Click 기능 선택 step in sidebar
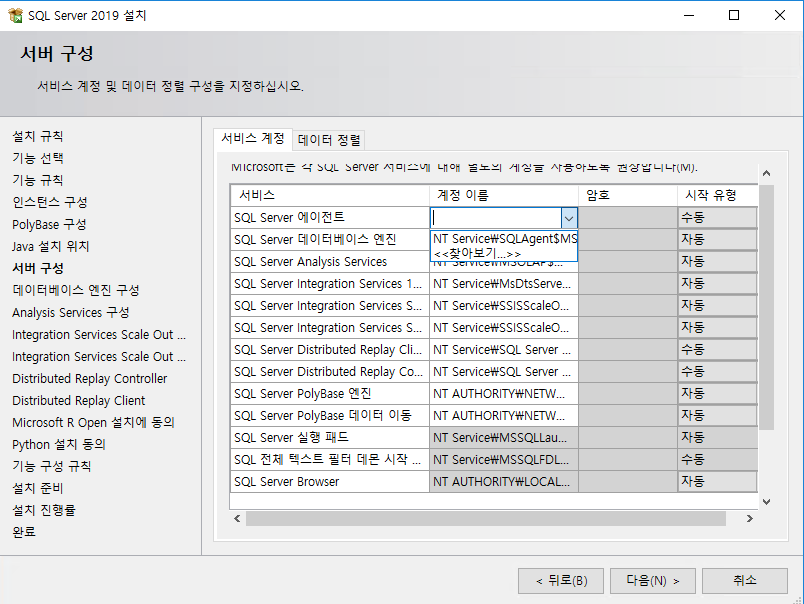This screenshot has height=604, width=804. coord(38,158)
